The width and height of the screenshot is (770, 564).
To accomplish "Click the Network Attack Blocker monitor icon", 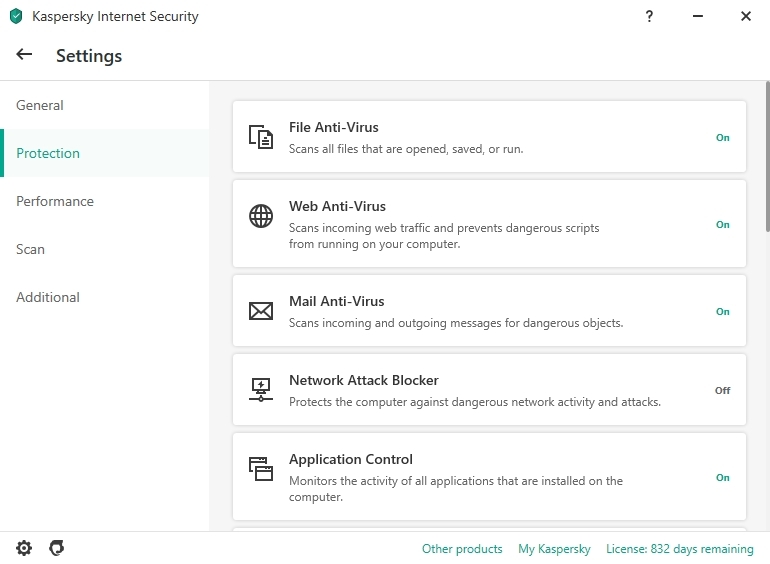I will 261,389.
